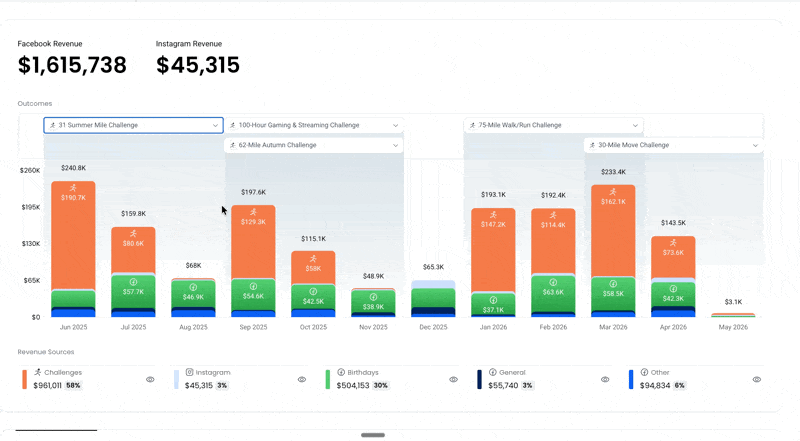Click the Birthdays 30% percentage badge

[380, 385]
